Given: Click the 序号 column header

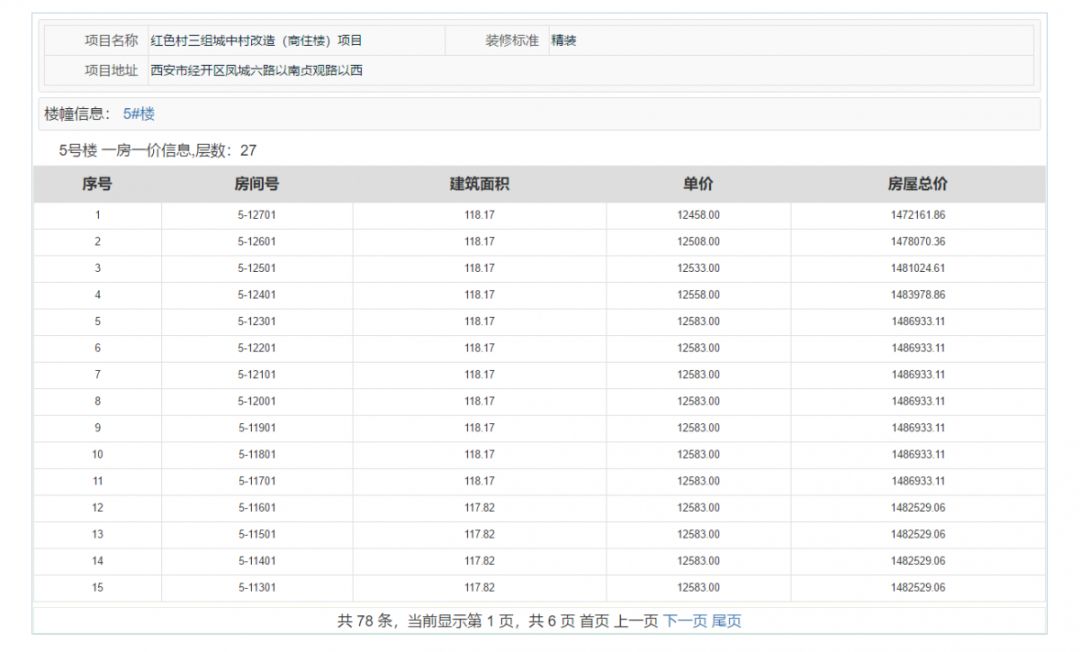Looking at the screenshot, I should [97, 184].
